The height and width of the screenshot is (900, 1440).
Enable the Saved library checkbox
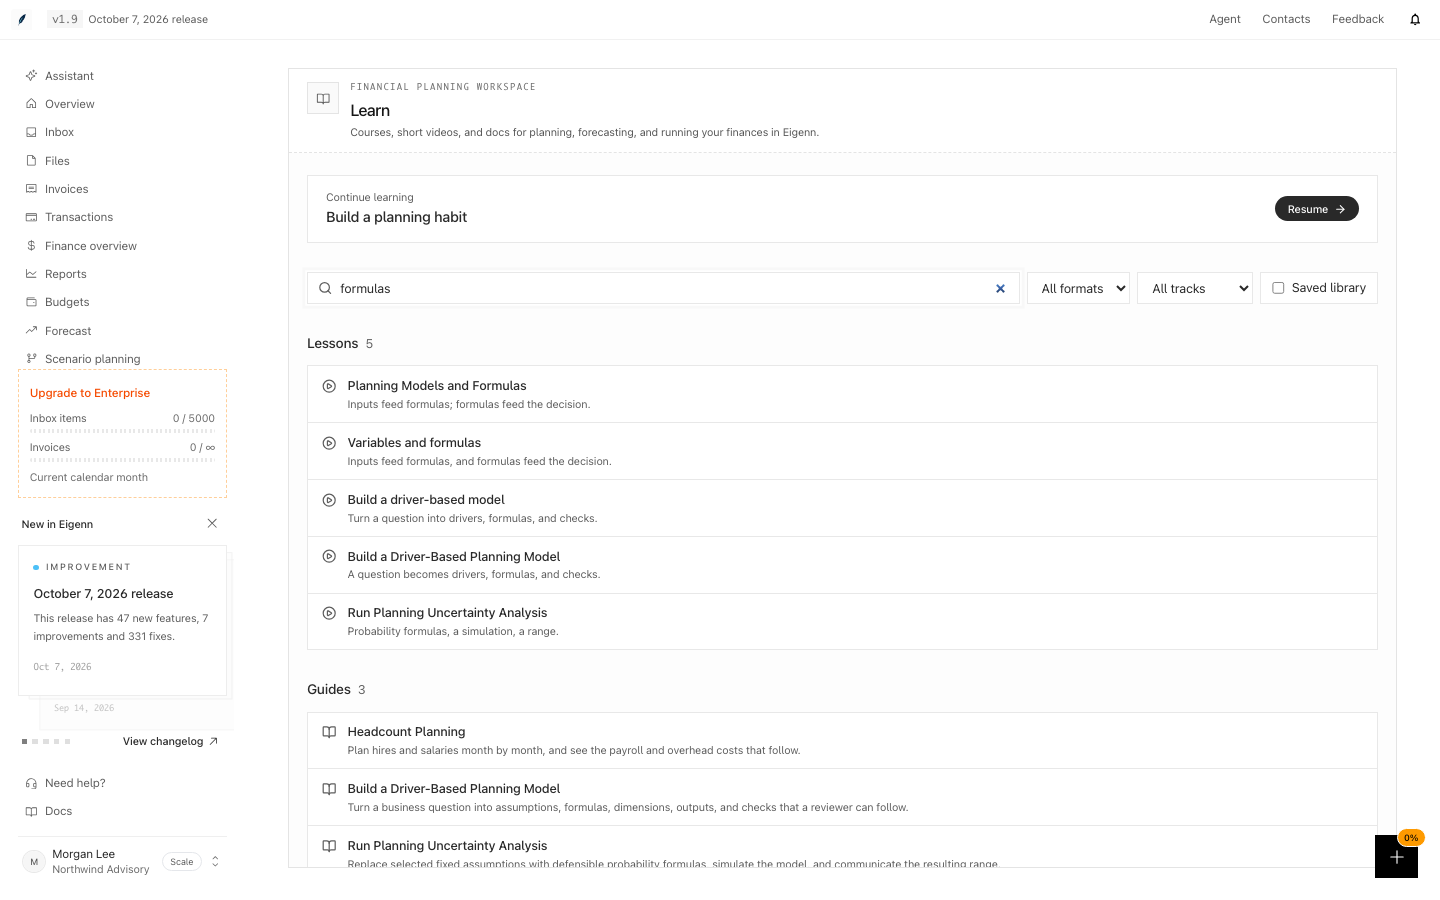(x=1278, y=288)
